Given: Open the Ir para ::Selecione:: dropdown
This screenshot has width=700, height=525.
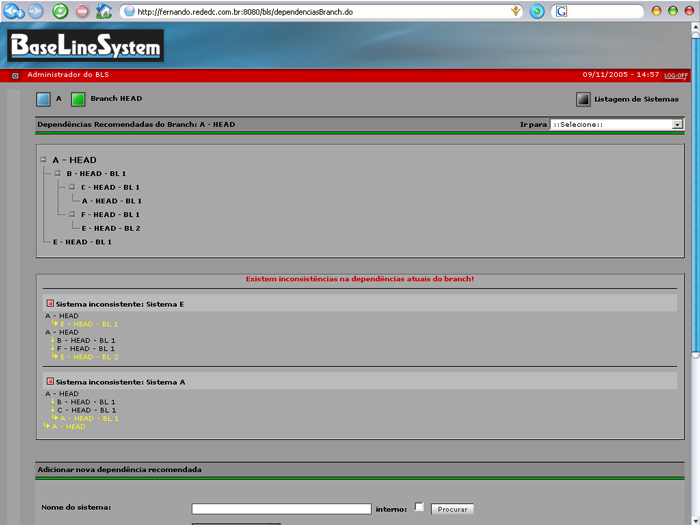Looking at the screenshot, I should [x=617, y=125].
